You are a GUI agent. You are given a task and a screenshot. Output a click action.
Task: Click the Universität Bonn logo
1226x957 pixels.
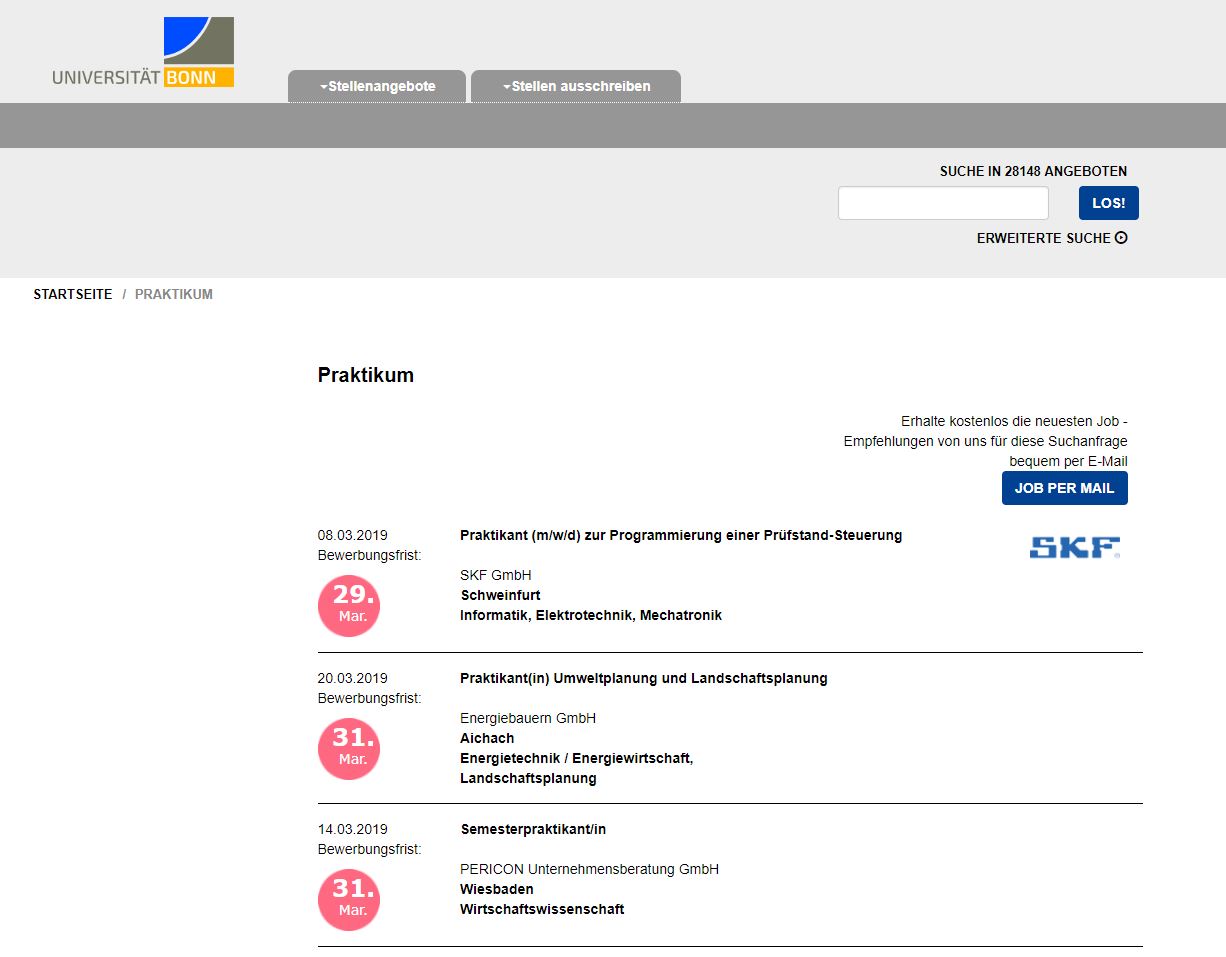pos(143,50)
